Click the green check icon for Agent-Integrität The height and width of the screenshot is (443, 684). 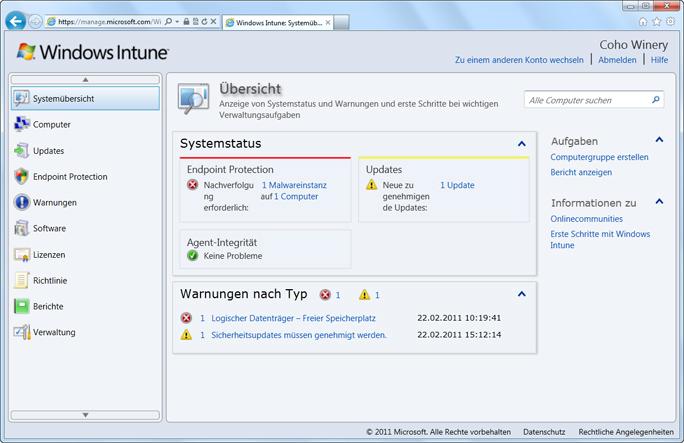(192, 256)
